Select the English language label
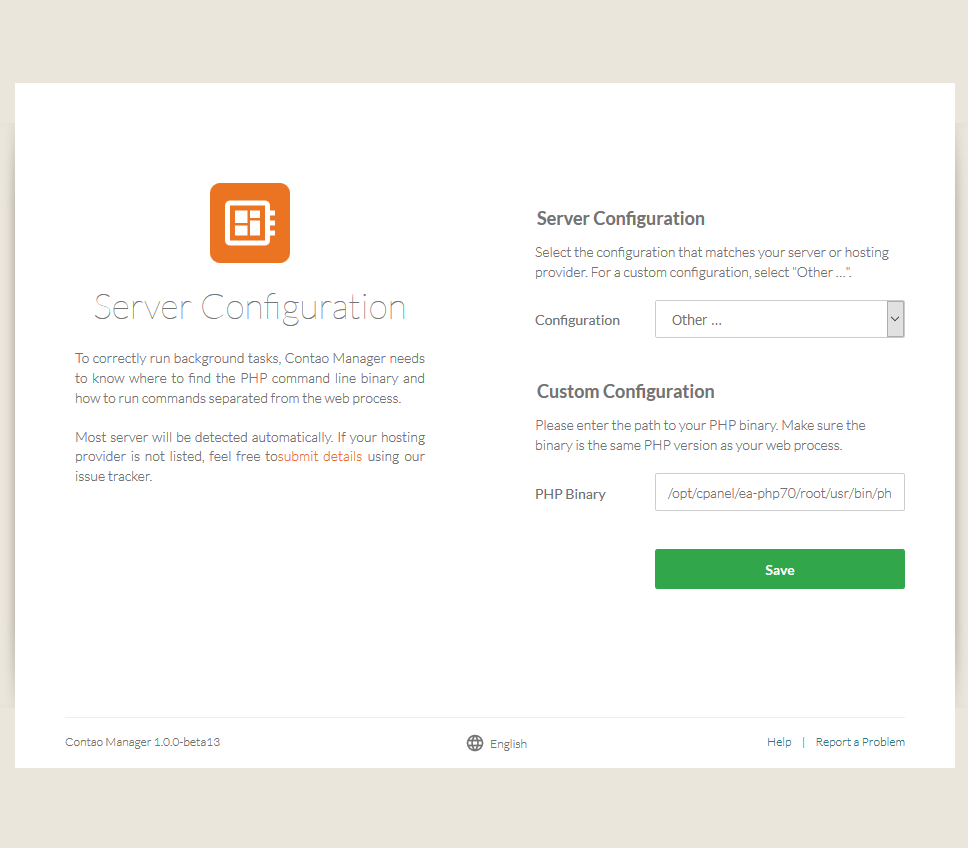This screenshot has width=968, height=848. coord(508,744)
